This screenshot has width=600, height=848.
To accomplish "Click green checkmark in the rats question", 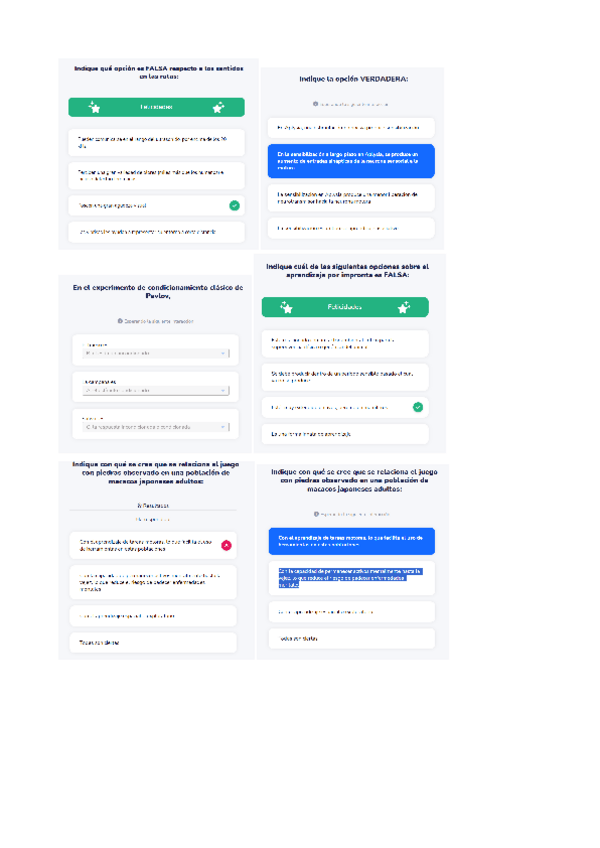I will (x=234, y=205).
